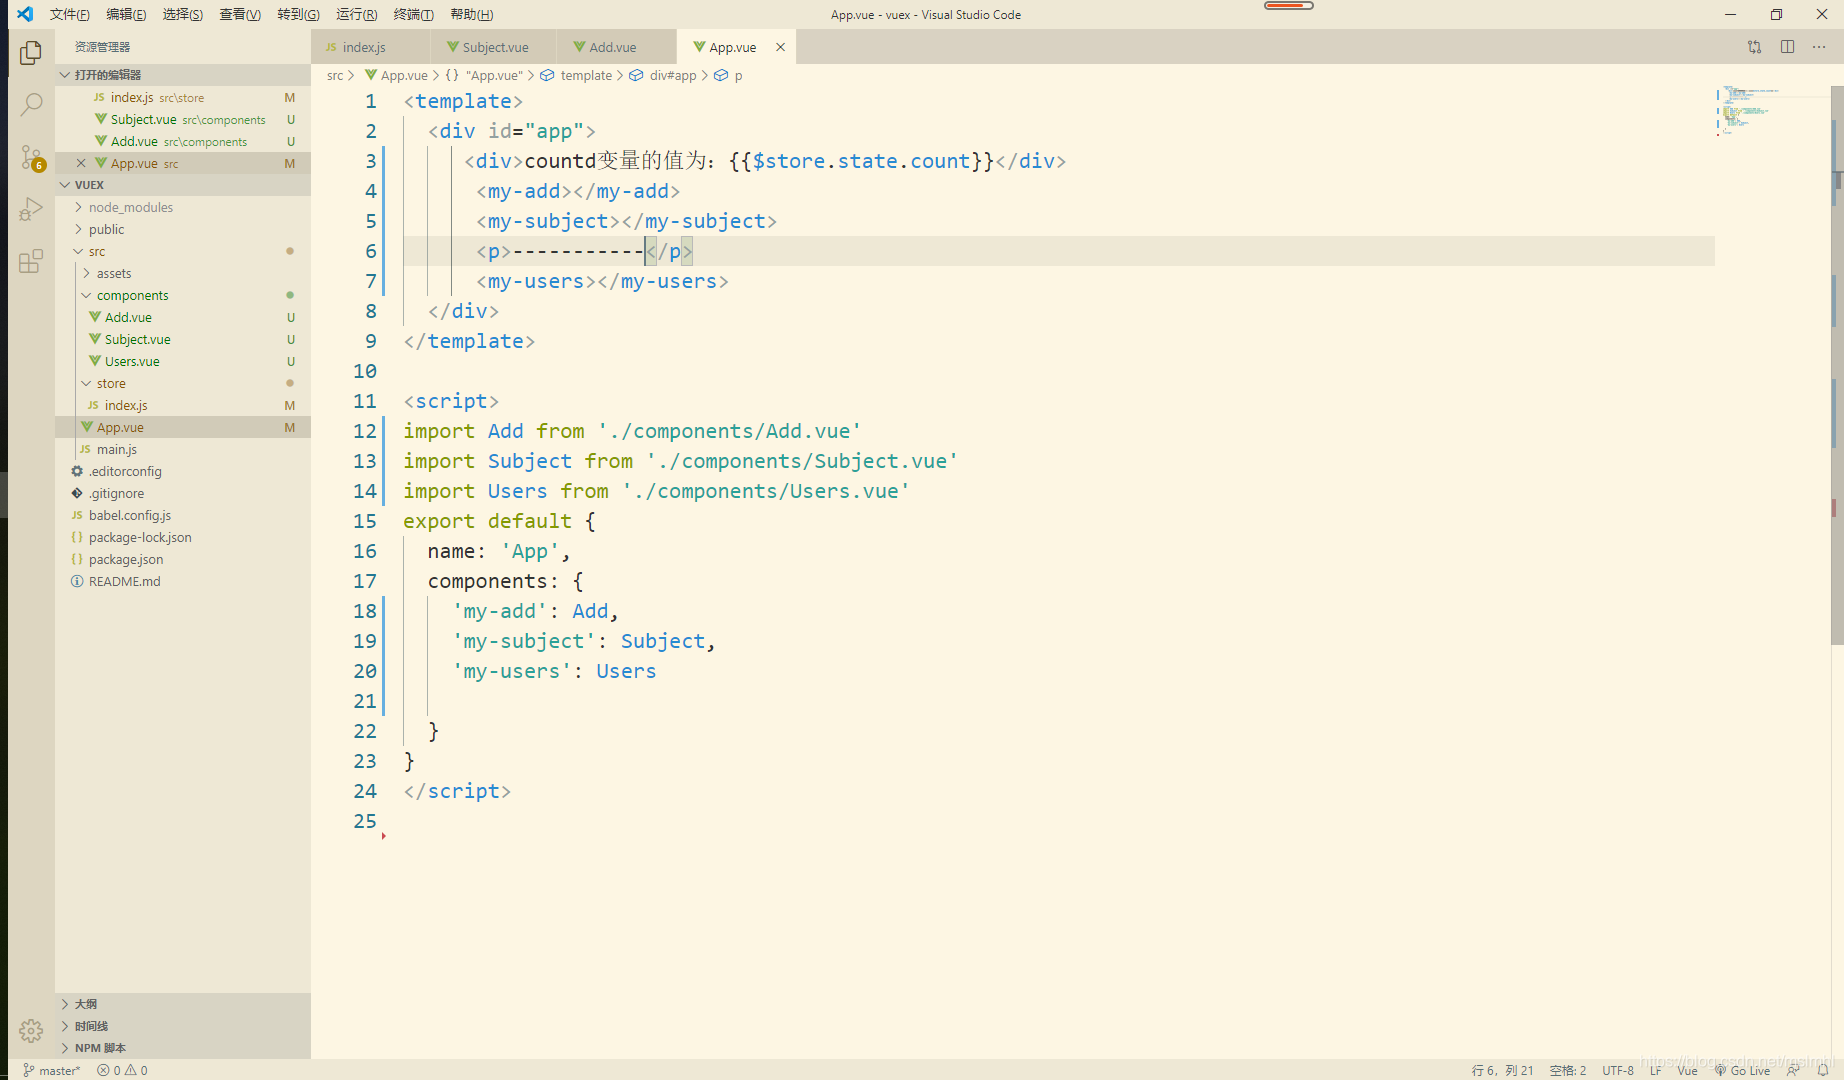Open the 转到(G) menu

298,14
